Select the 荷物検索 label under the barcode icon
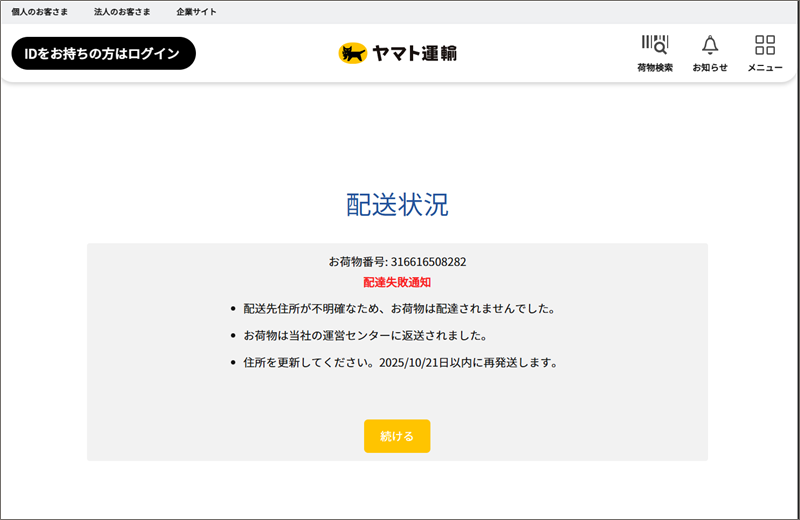 (654, 68)
